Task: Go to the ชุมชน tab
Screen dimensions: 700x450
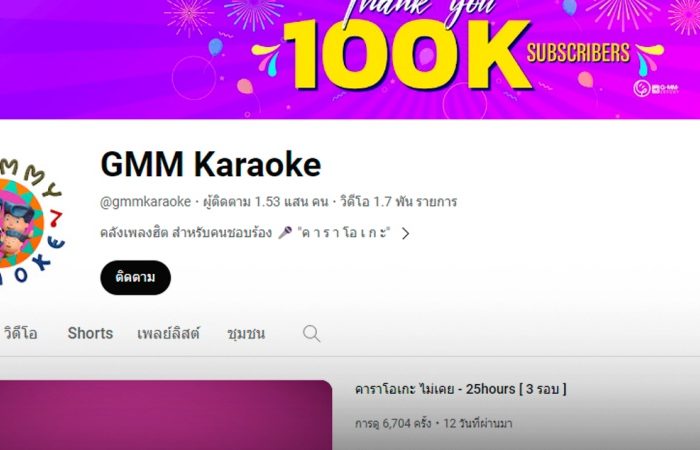Action: [x=246, y=333]
